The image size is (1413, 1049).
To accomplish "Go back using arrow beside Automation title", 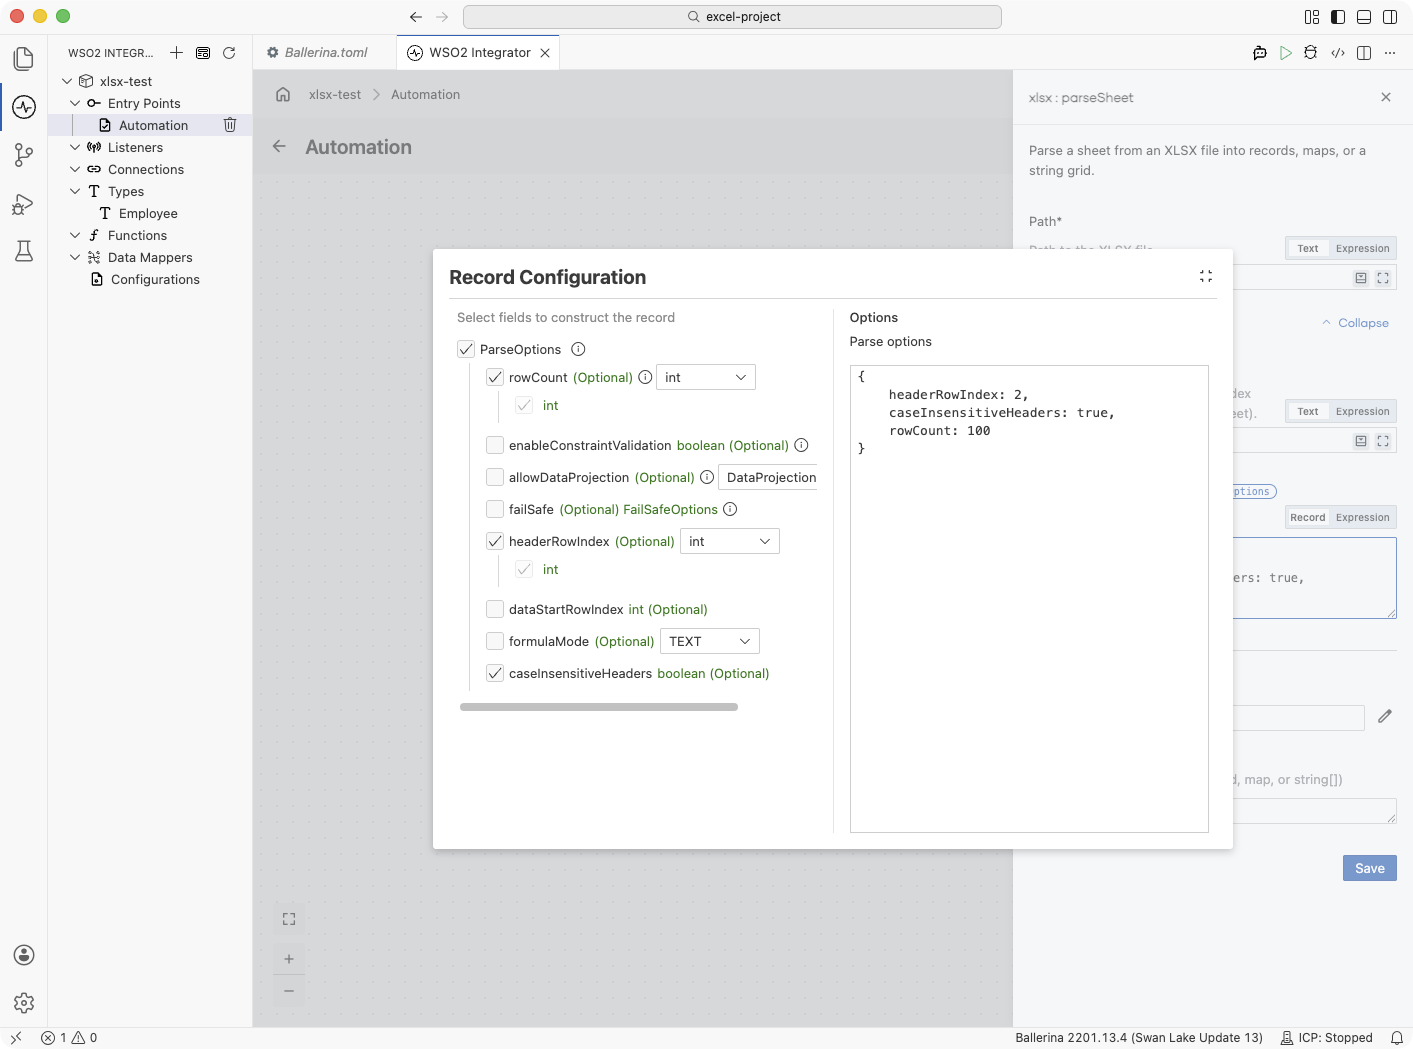I will pos(279,147).
